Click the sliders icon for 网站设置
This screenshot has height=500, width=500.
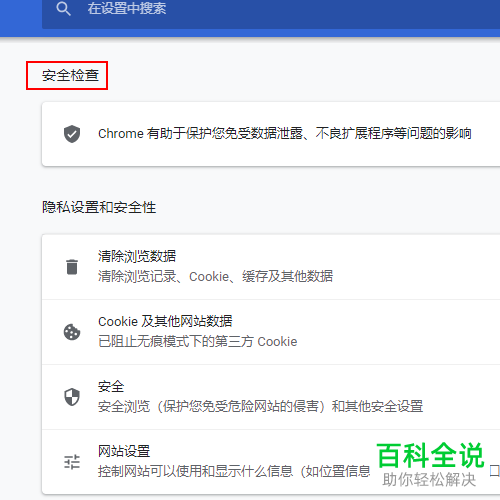click(72, 462)
